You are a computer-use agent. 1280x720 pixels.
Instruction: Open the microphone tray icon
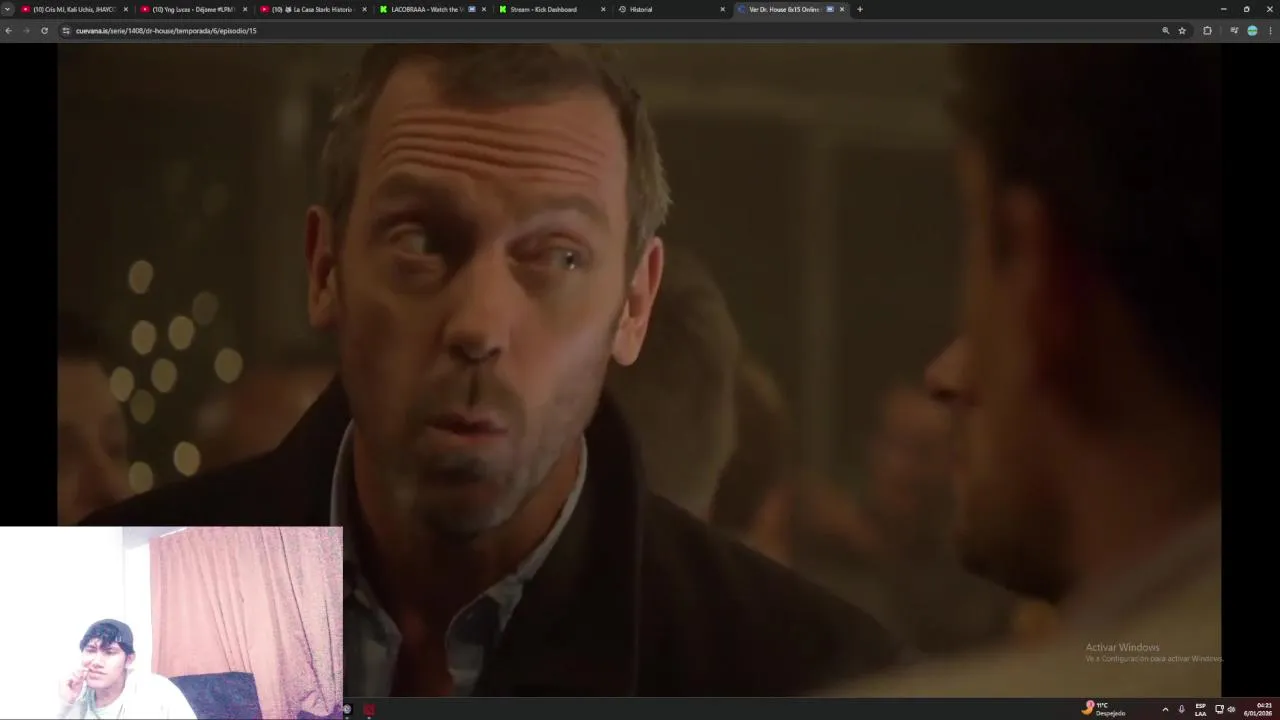1182,709
